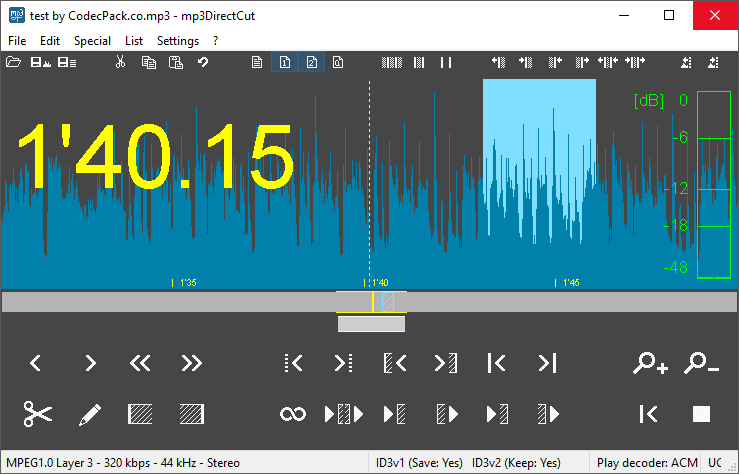Rewind to start button beside the stop square

click(649, 414)
